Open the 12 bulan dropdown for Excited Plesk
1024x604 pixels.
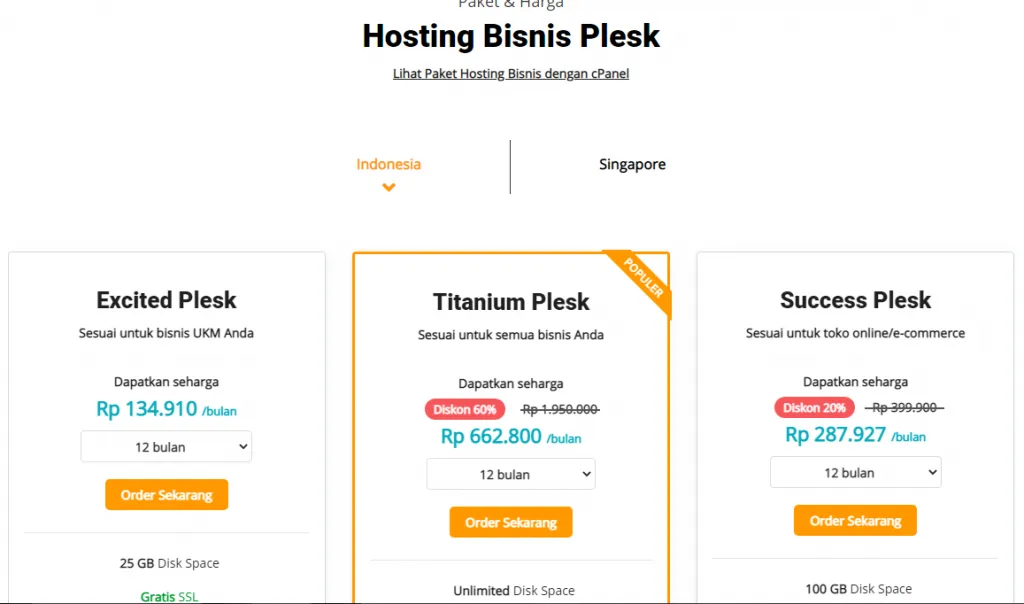[x=166, y=446]
